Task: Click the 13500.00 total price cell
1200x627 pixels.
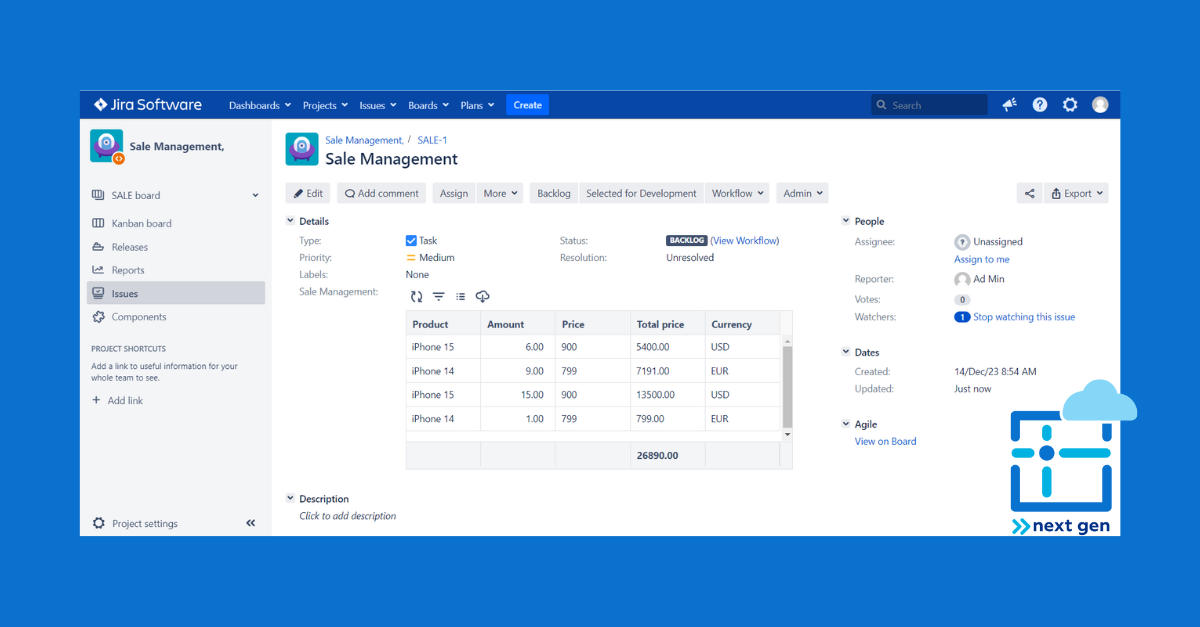Action: pos(668,395)
